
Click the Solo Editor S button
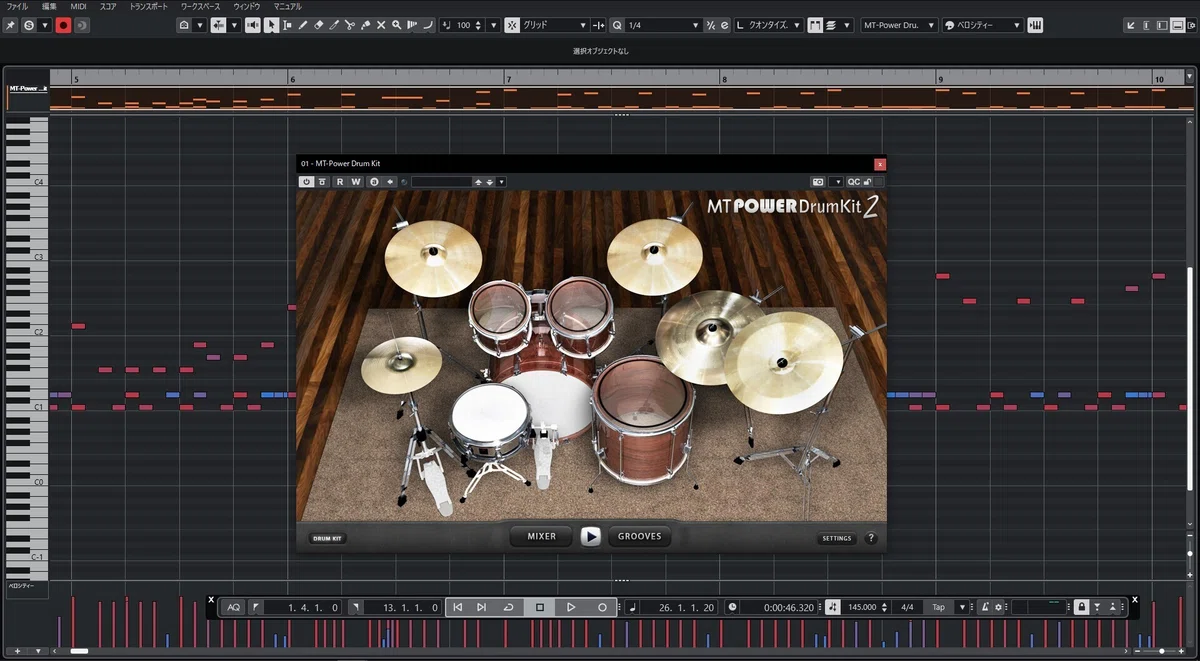(x=29, y=25)
